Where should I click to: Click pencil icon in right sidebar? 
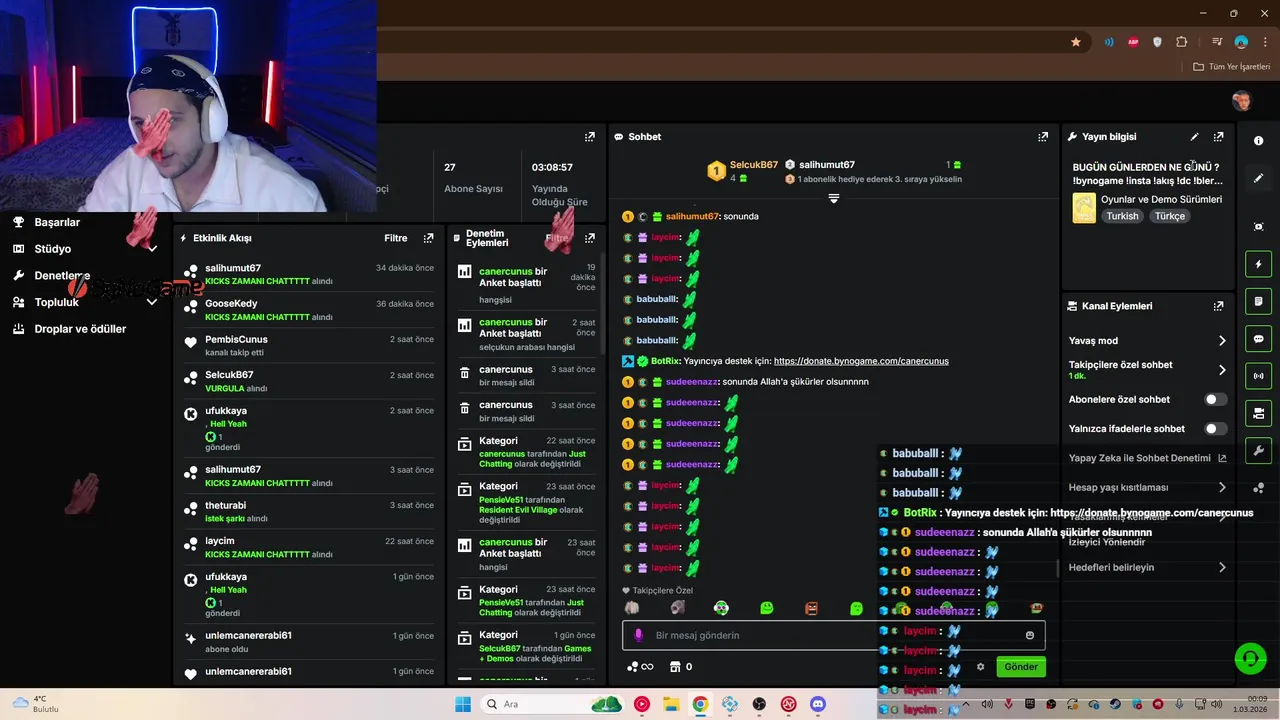pos(1258,178)
